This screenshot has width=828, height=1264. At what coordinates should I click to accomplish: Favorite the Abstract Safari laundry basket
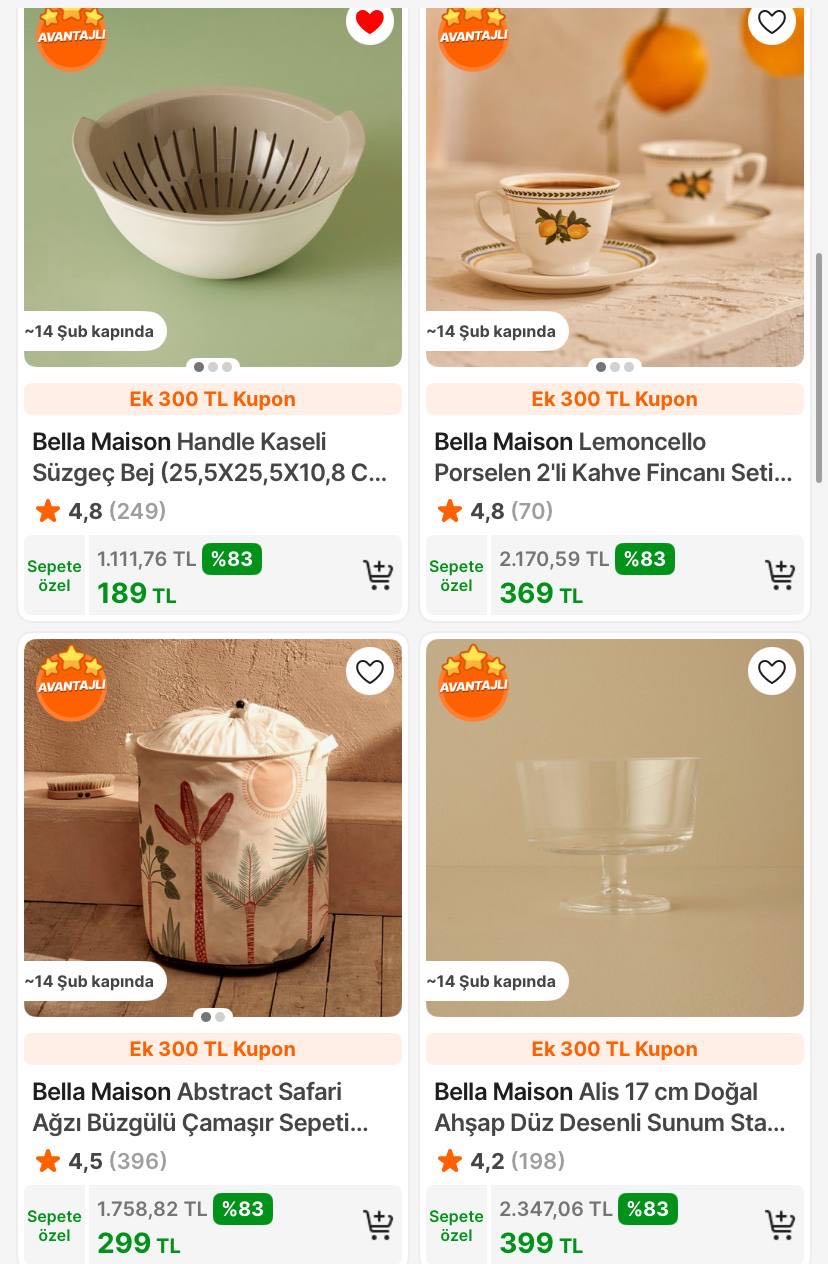[370, 672]
